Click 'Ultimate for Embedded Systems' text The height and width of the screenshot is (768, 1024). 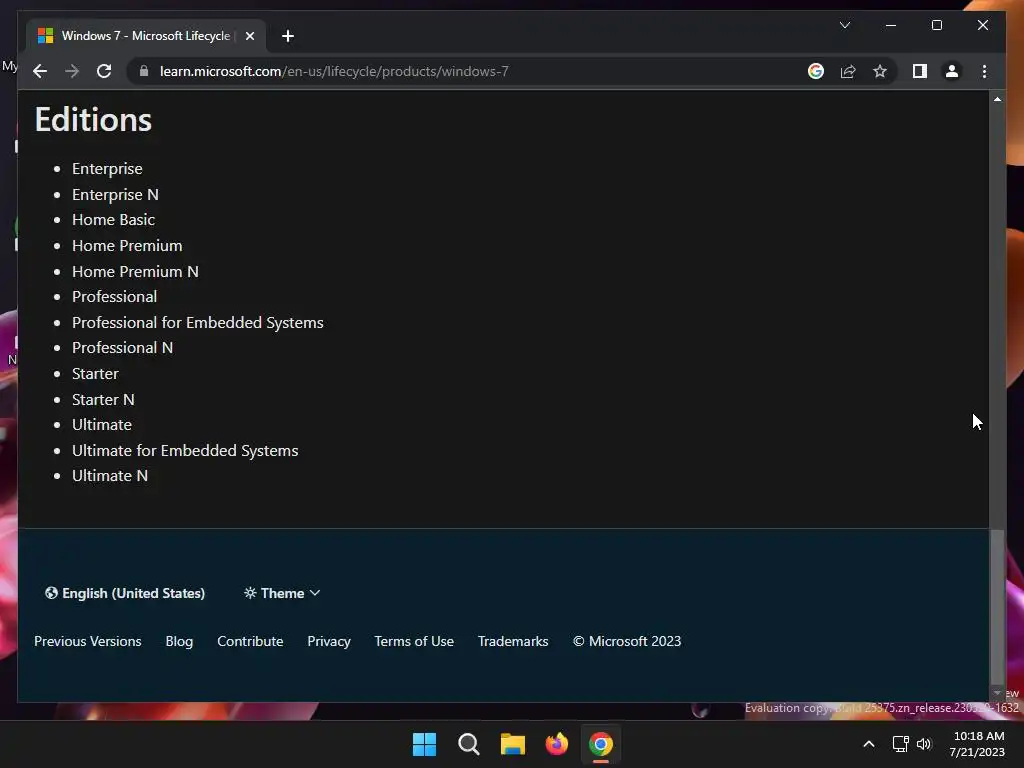tap(185, 451)
